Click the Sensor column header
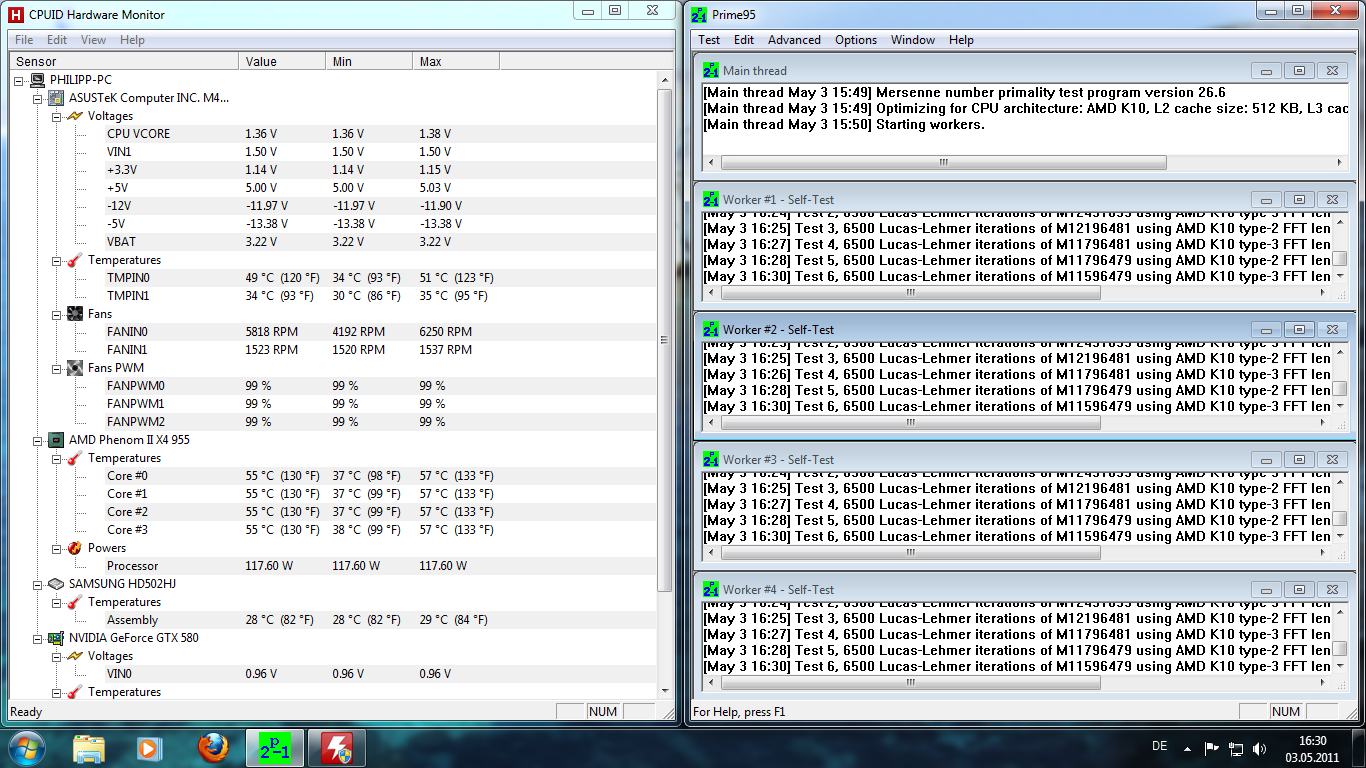 tap(123, 62)
